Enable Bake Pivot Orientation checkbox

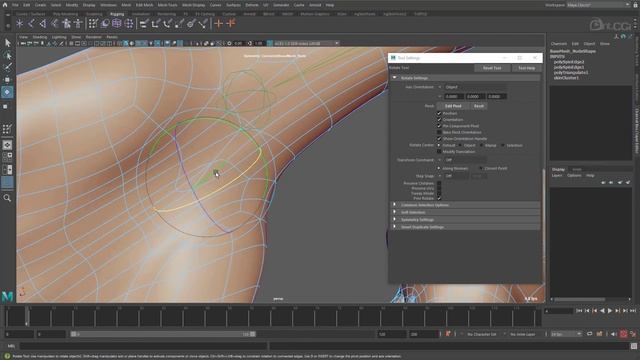[439, 132]
